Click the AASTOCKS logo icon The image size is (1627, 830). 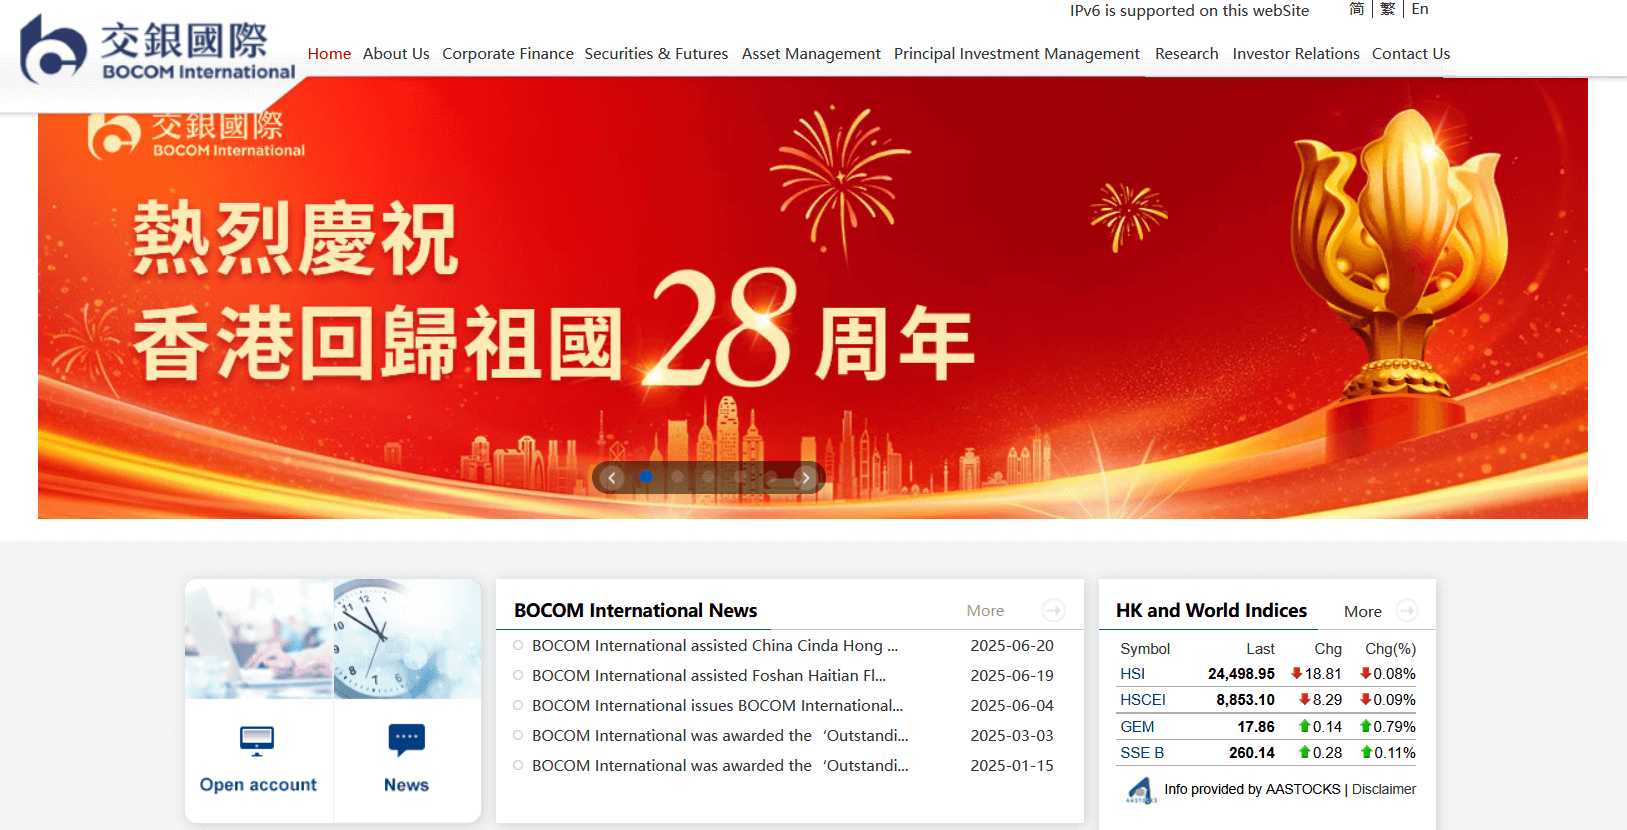point(1141,790)
